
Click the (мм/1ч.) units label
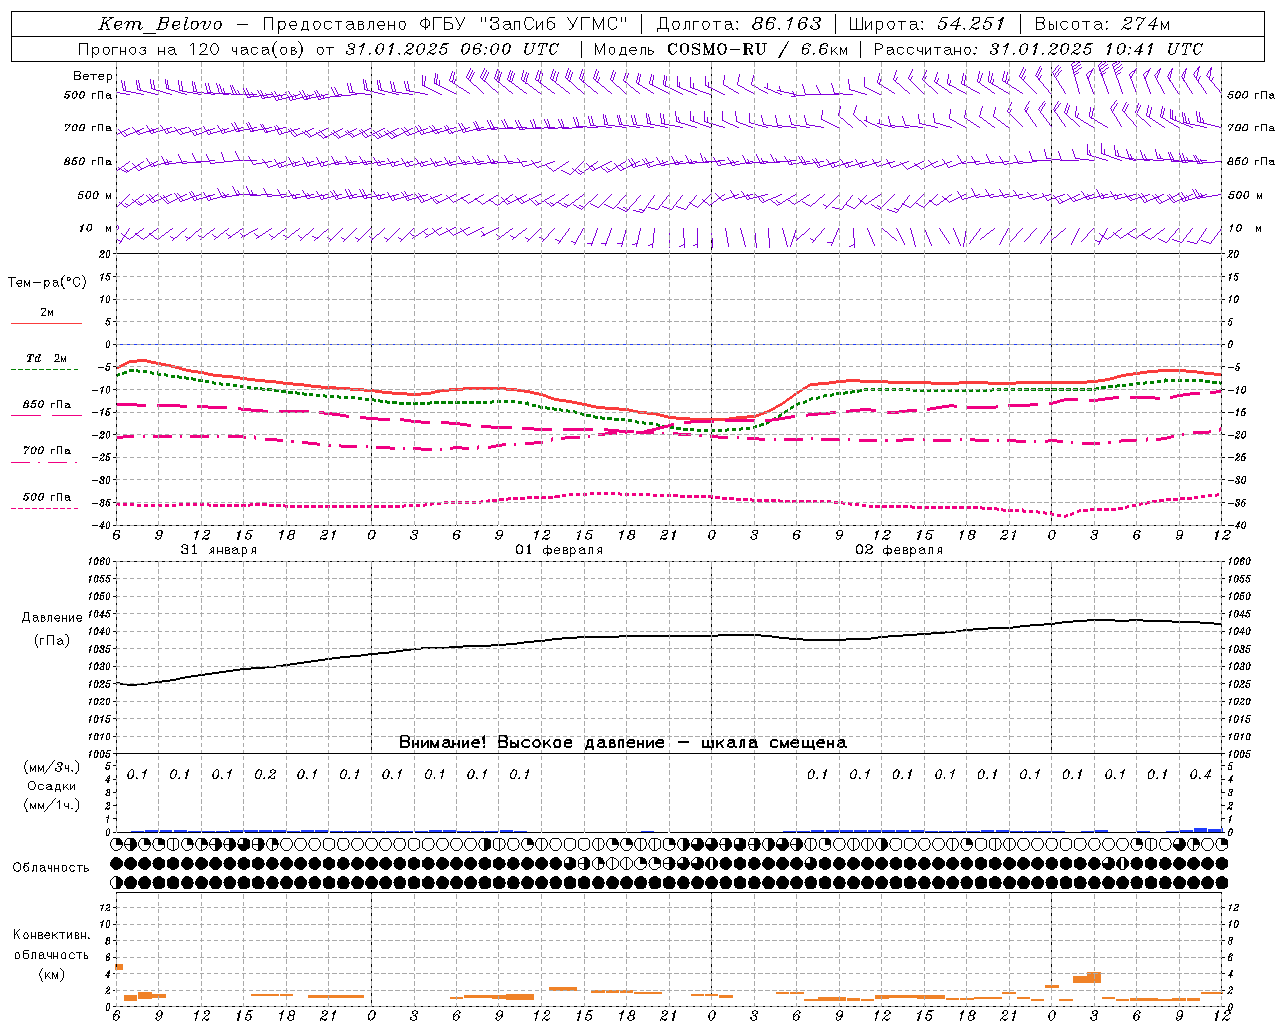(52, 805)
